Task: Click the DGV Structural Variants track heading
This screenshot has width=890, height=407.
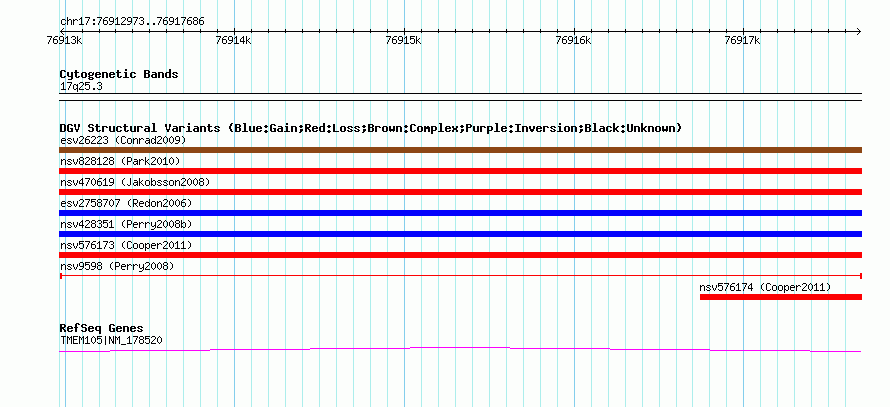Action: (x=371, y=128)
